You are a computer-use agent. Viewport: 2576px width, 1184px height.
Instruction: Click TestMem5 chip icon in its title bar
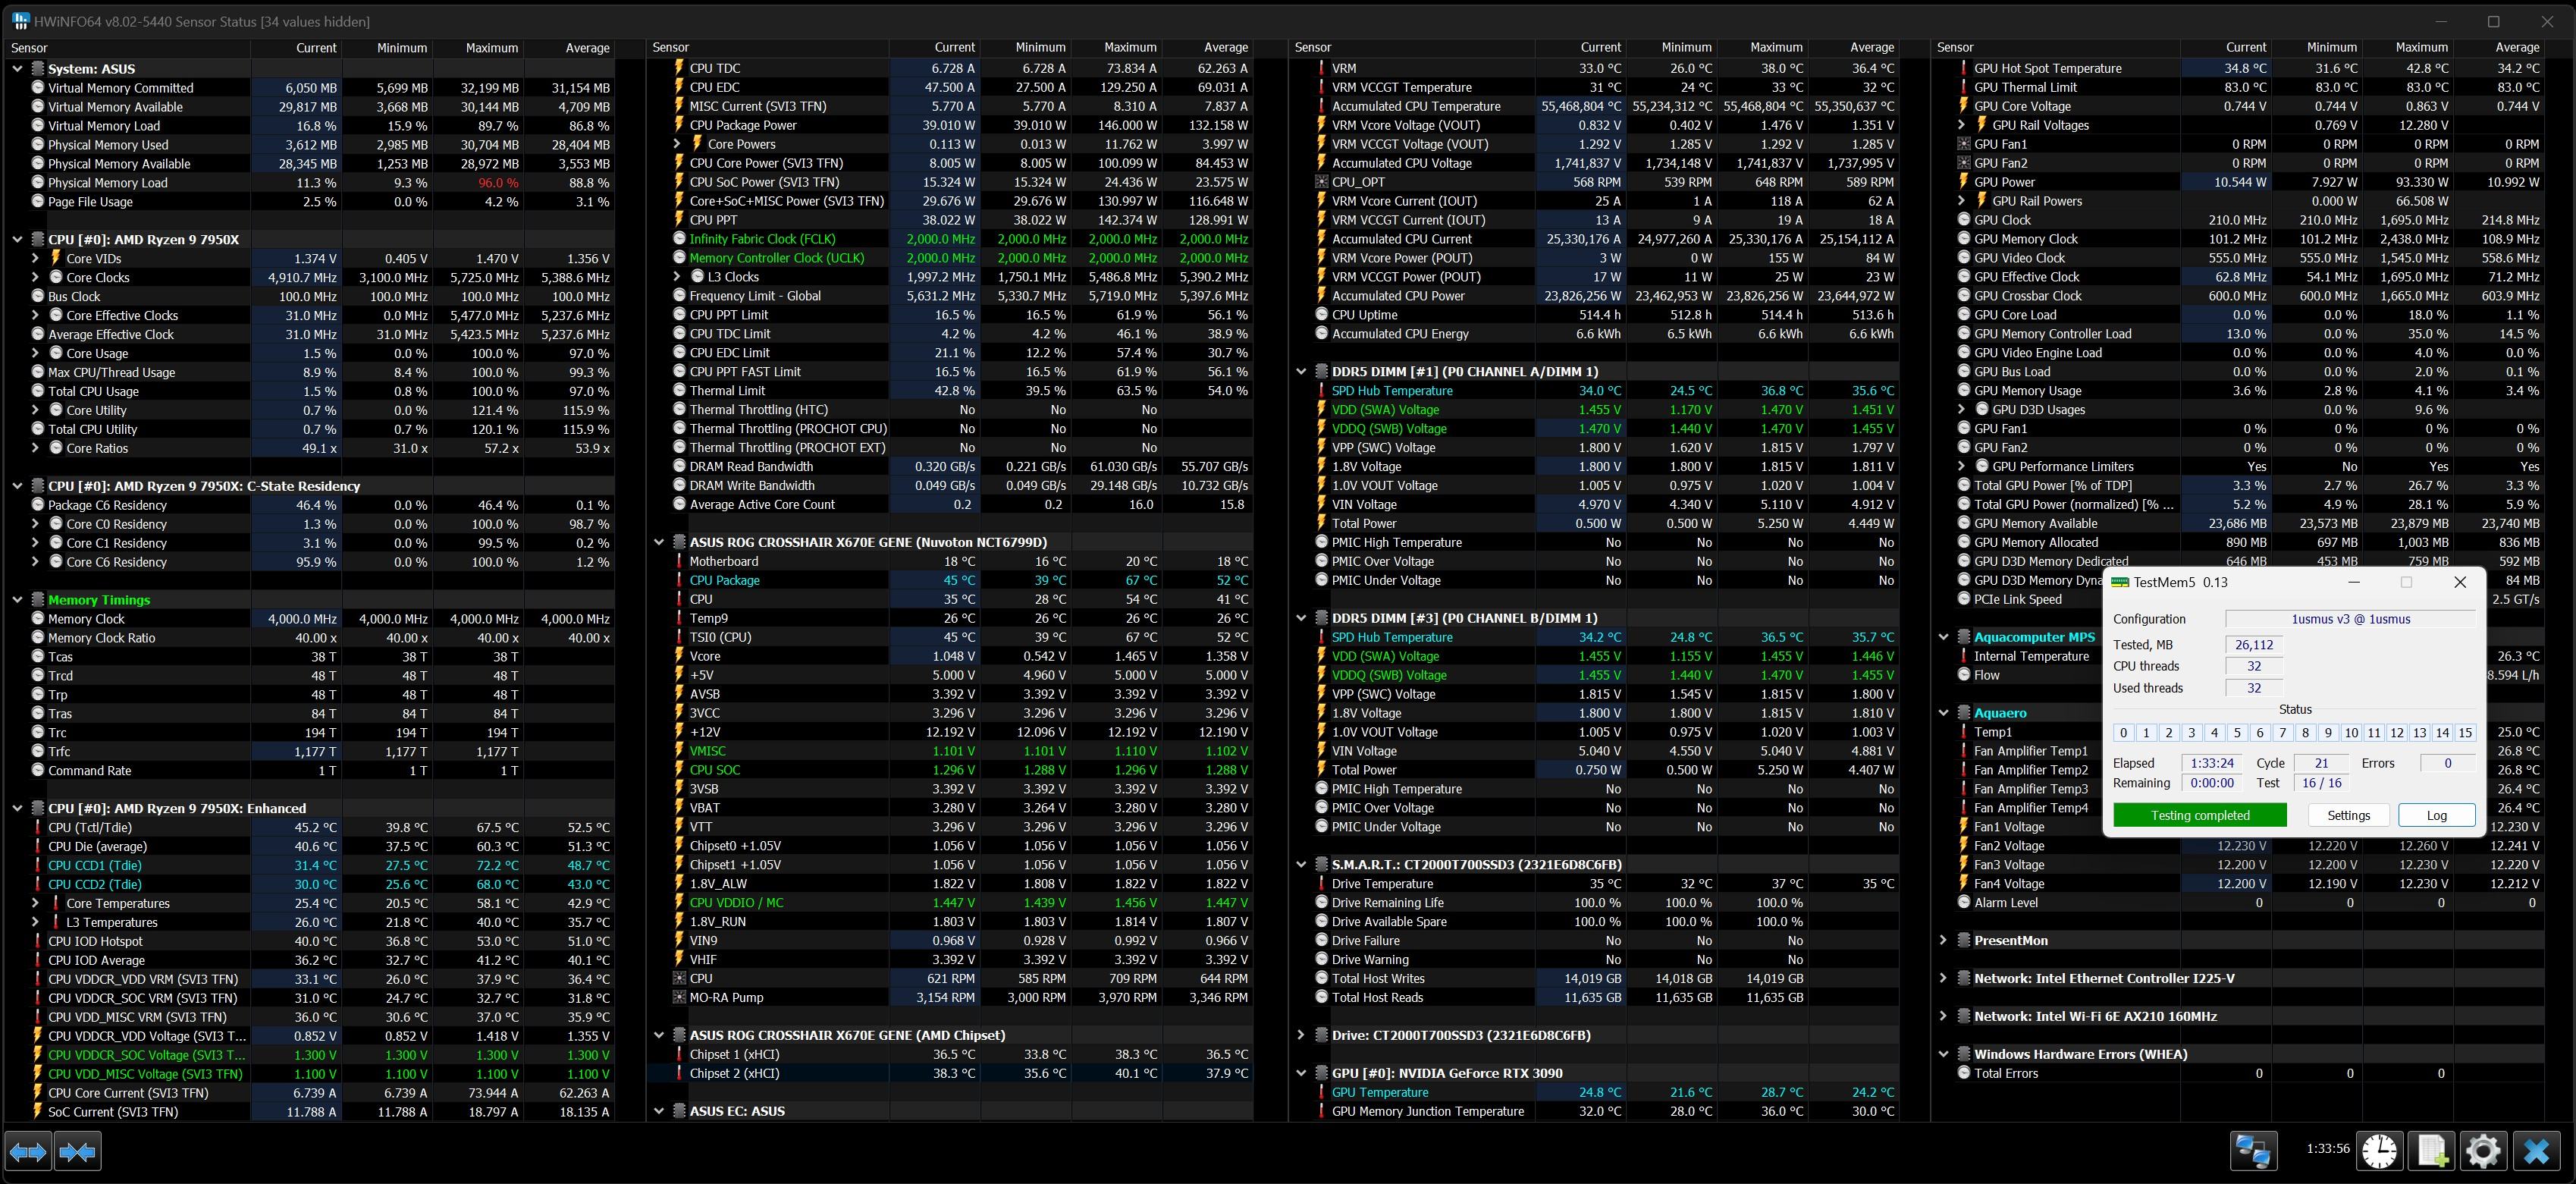pos(2119,582)
